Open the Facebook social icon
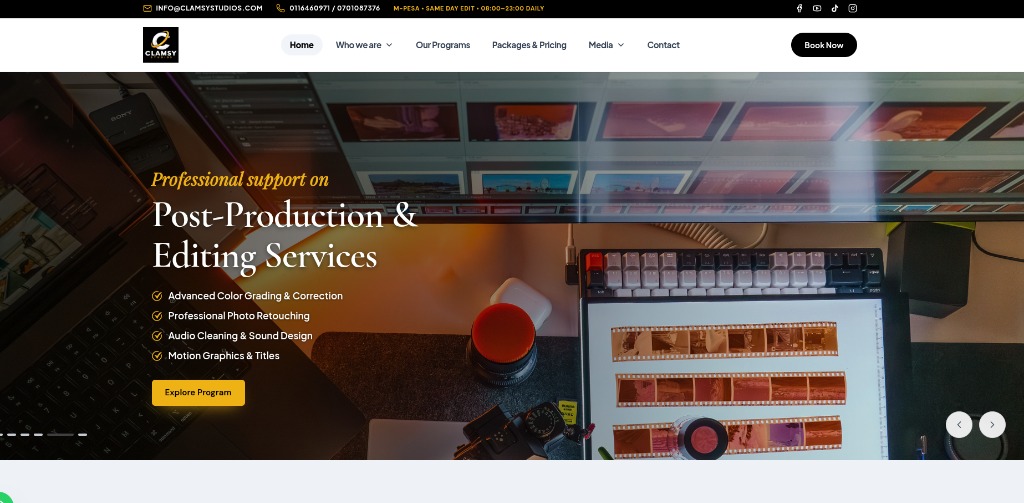The image size is (1024, 503). (799, 8)
